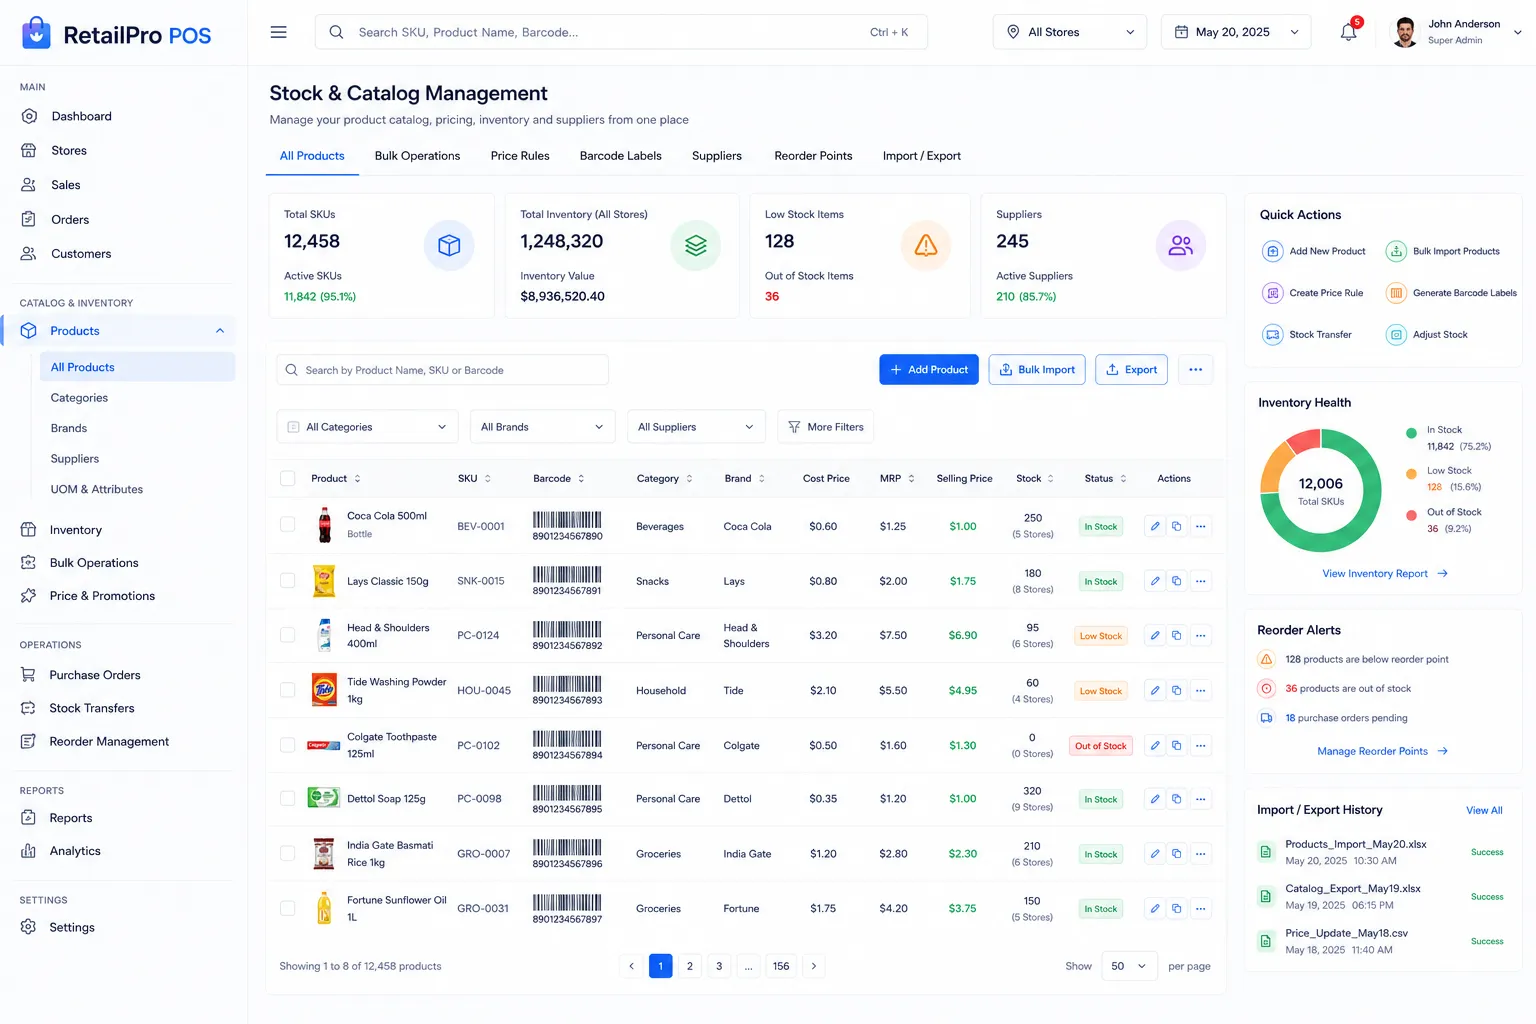Check the Tide Washing Powder checkbox
The width and height of the screenshot is (1536, 1024).
coord(288,690)
